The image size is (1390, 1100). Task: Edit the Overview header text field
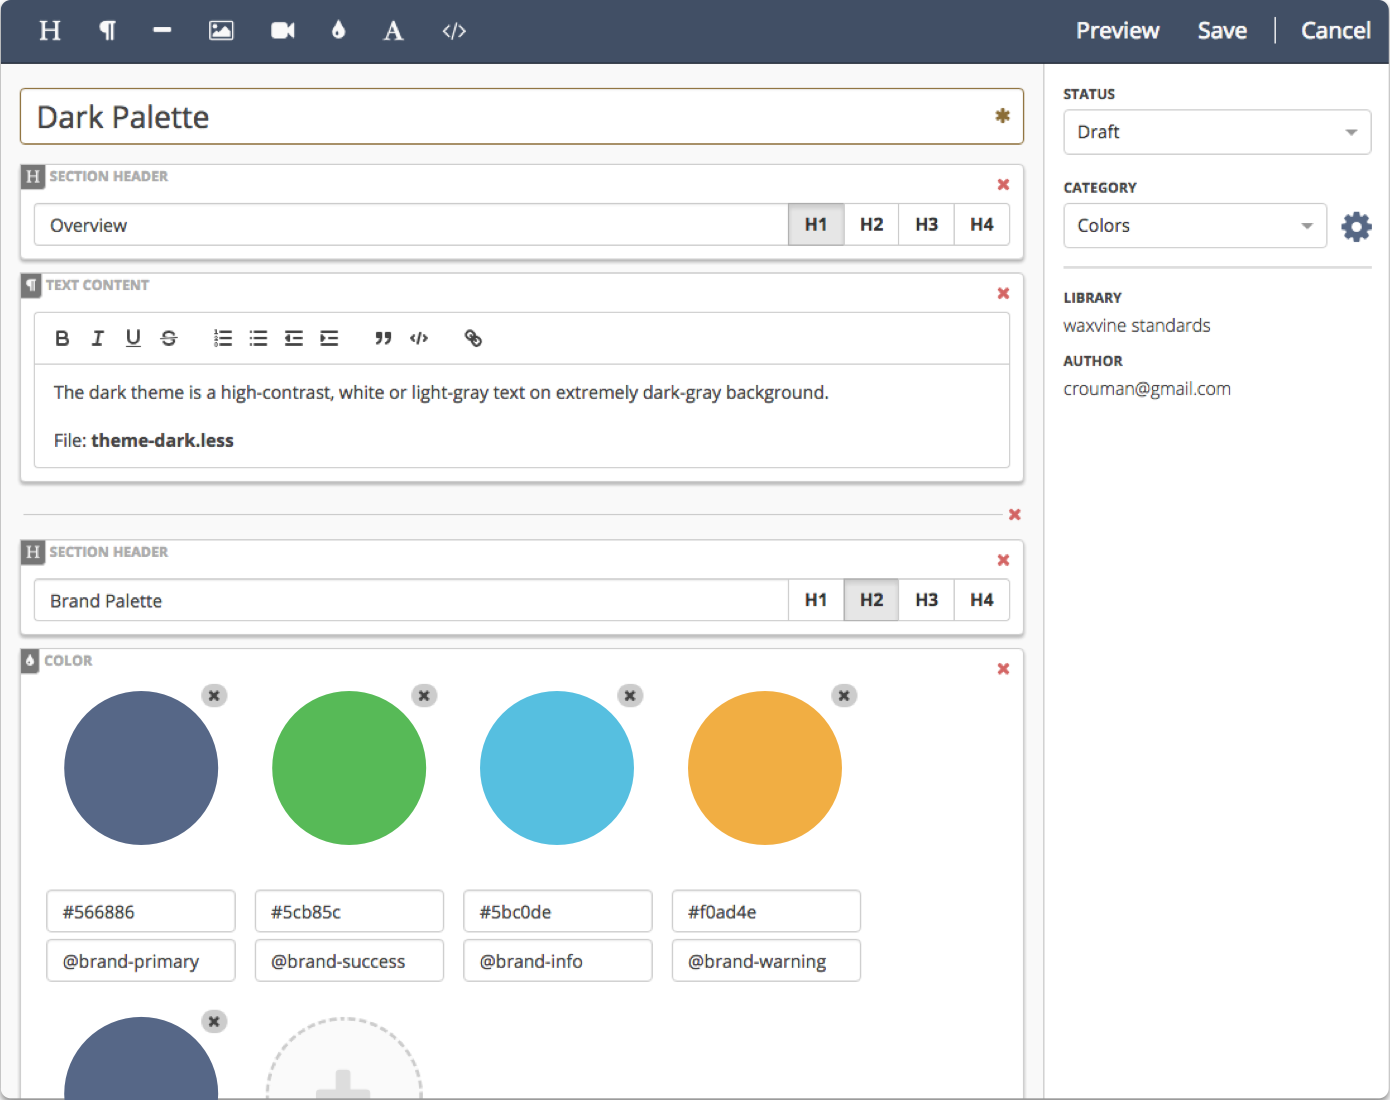(x=411, y=225)
